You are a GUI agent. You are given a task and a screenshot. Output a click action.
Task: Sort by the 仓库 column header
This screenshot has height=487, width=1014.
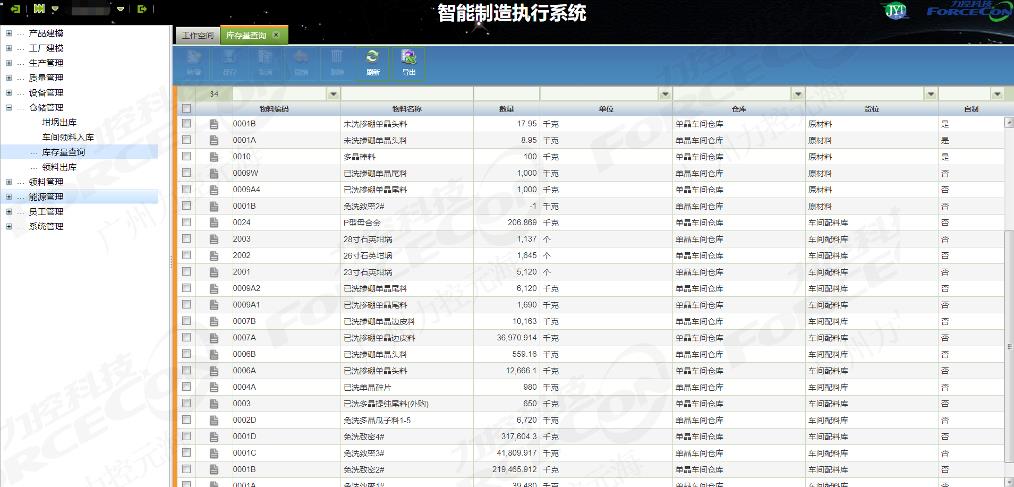(x=739, y=109)
